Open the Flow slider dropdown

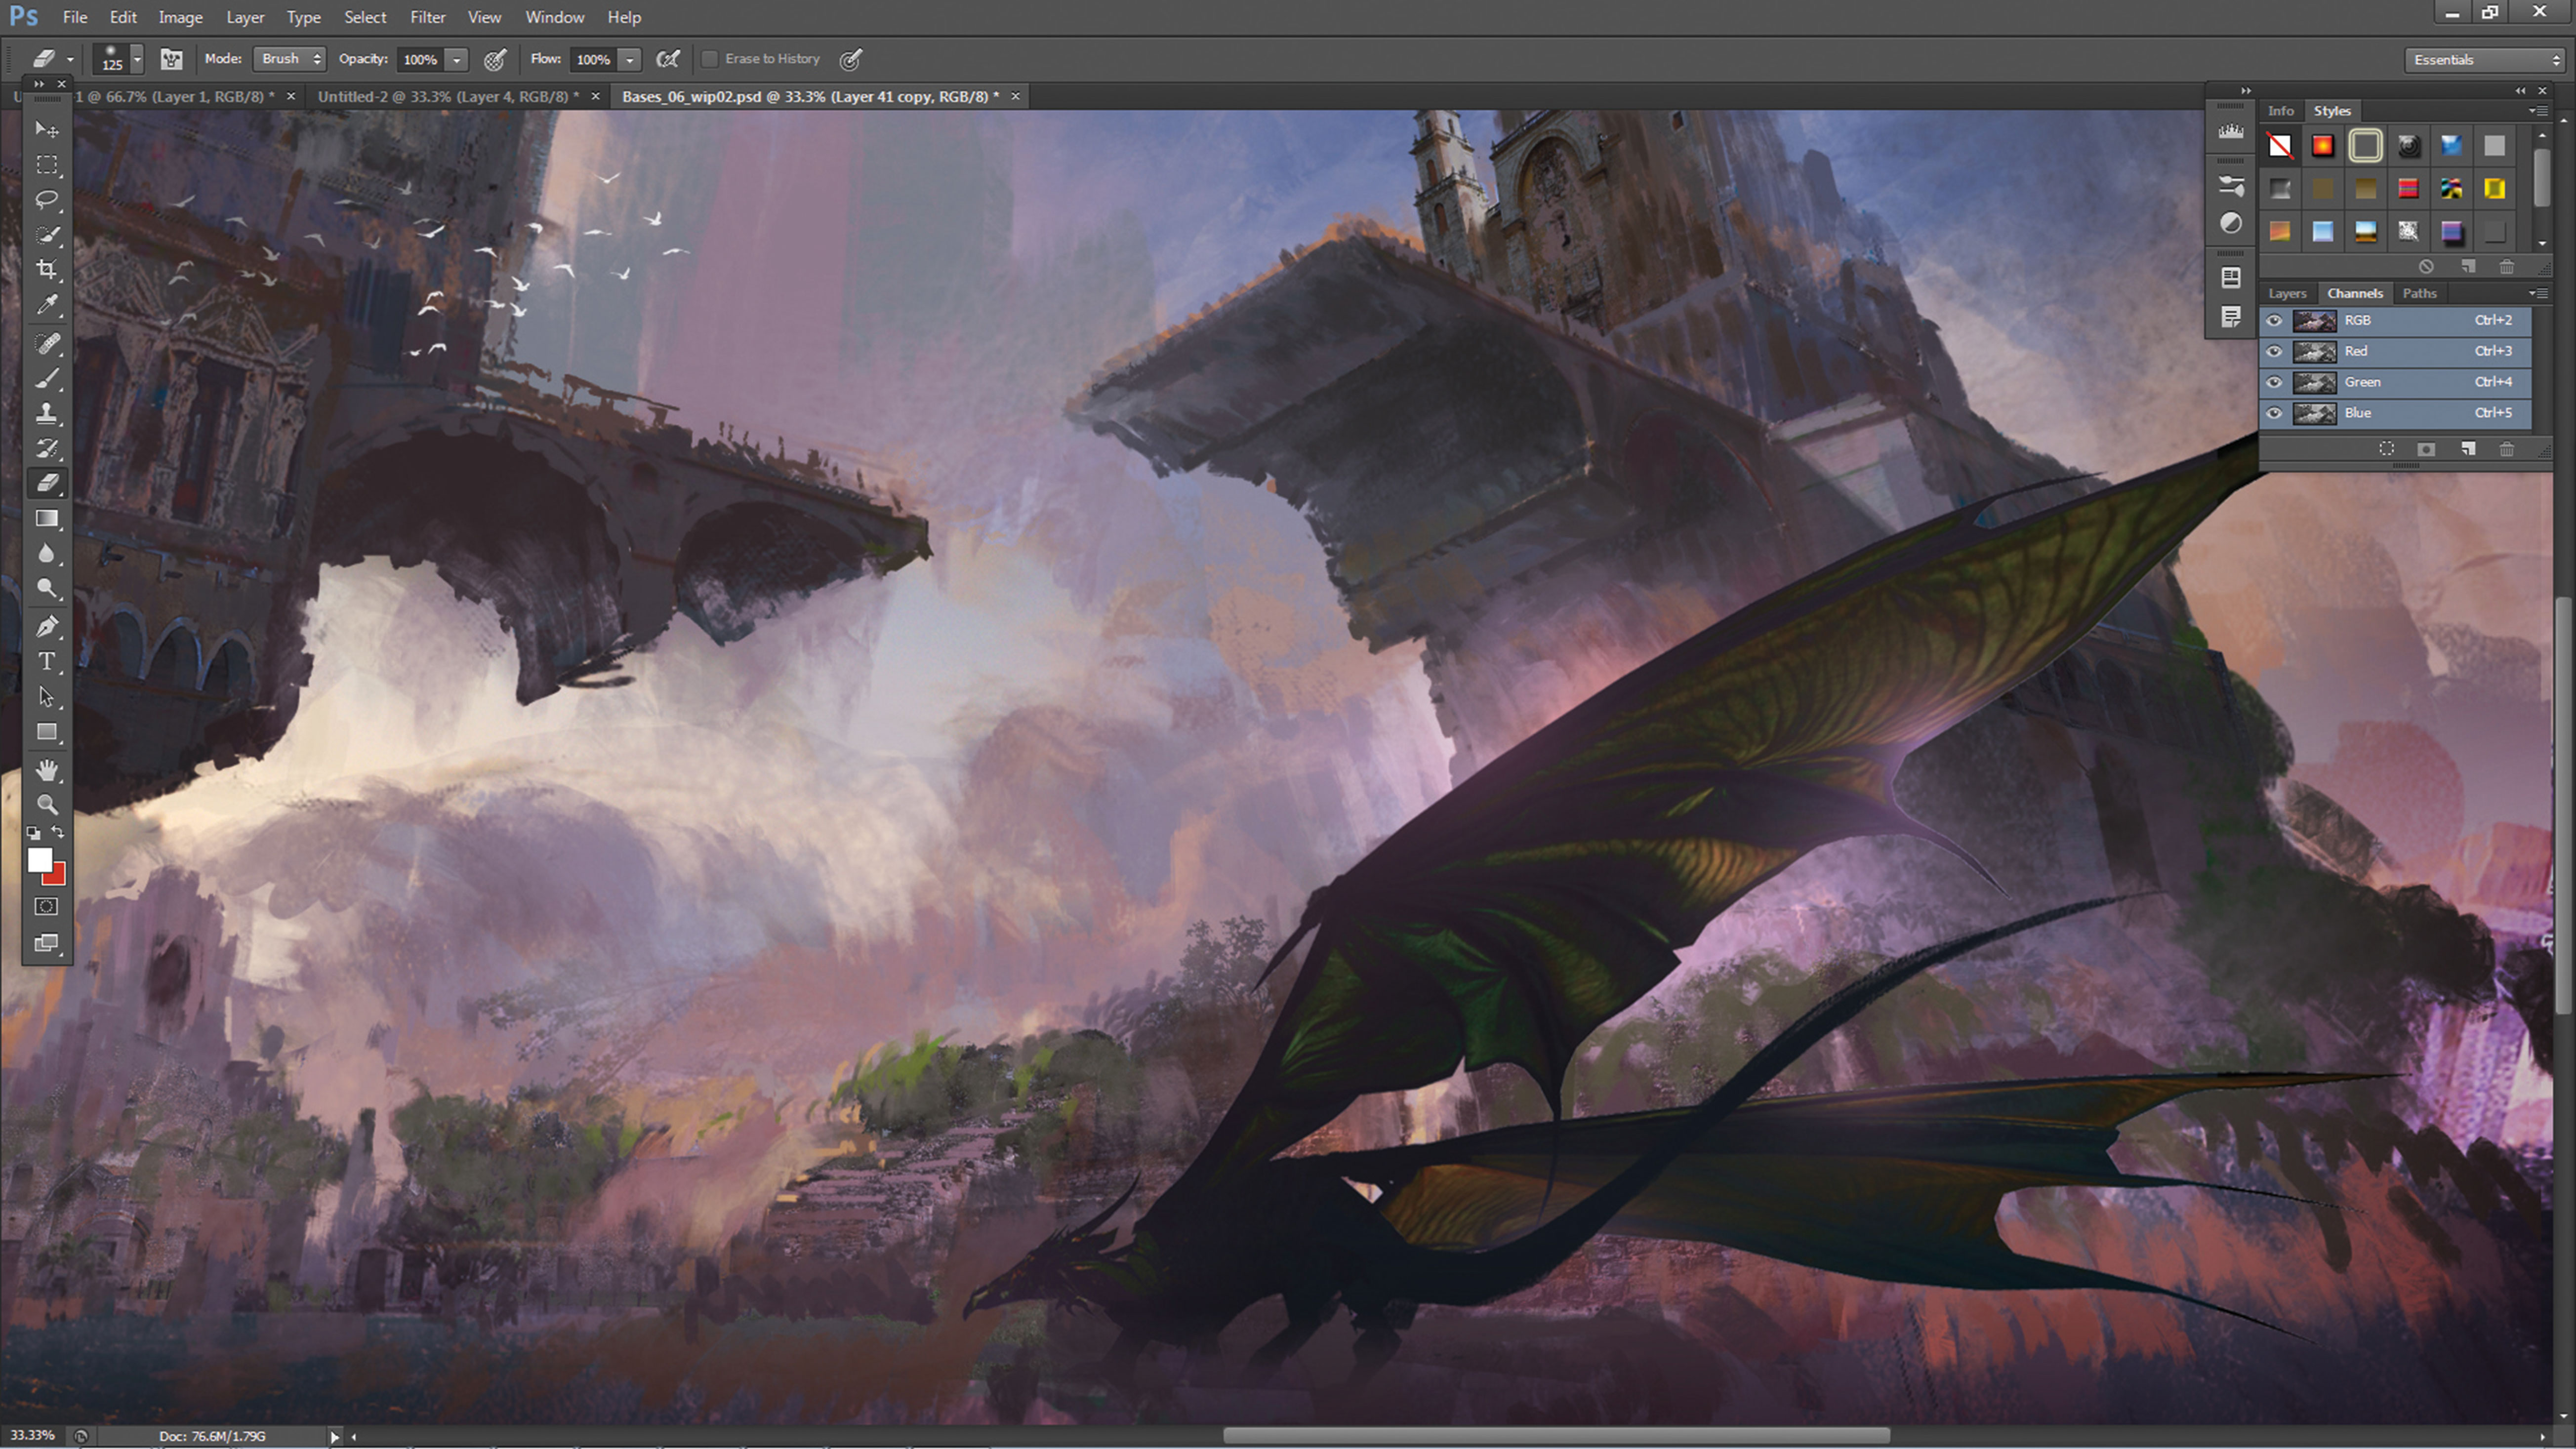pos(630,60)
